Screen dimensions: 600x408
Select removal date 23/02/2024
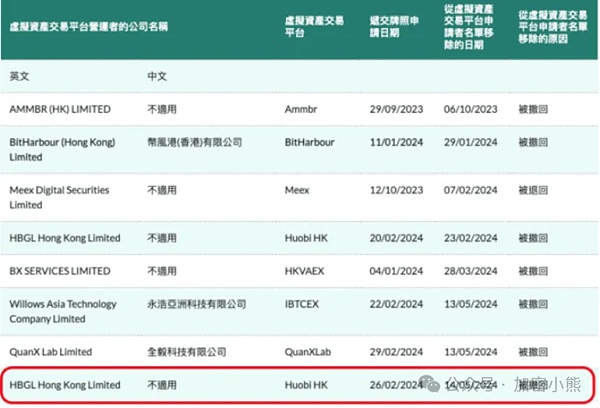coord(471,238)
